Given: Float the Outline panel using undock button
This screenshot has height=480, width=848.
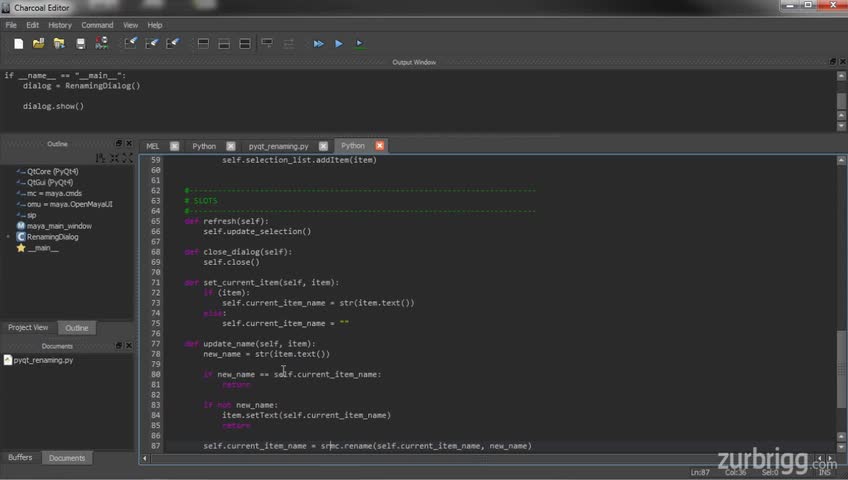Looking at the screenshot, I should (x=118, y=144).
